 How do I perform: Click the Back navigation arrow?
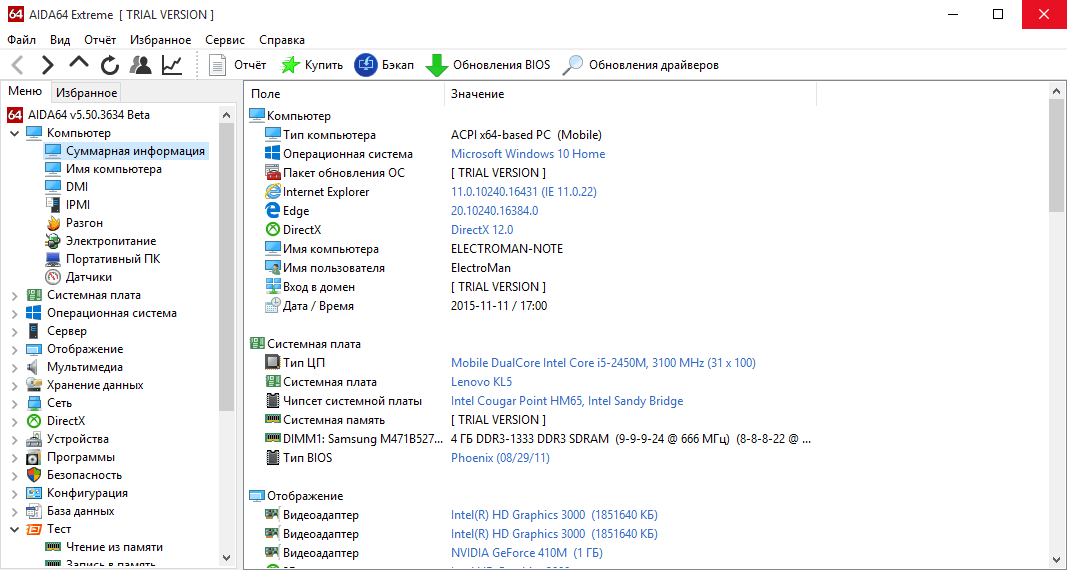pos(18,65)
